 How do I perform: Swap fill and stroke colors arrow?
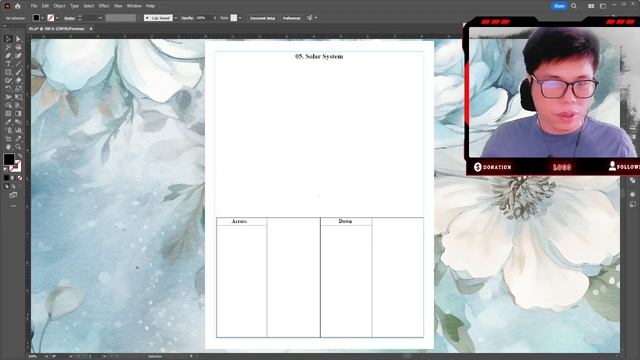pyautogui.click(x=19, y=156)
